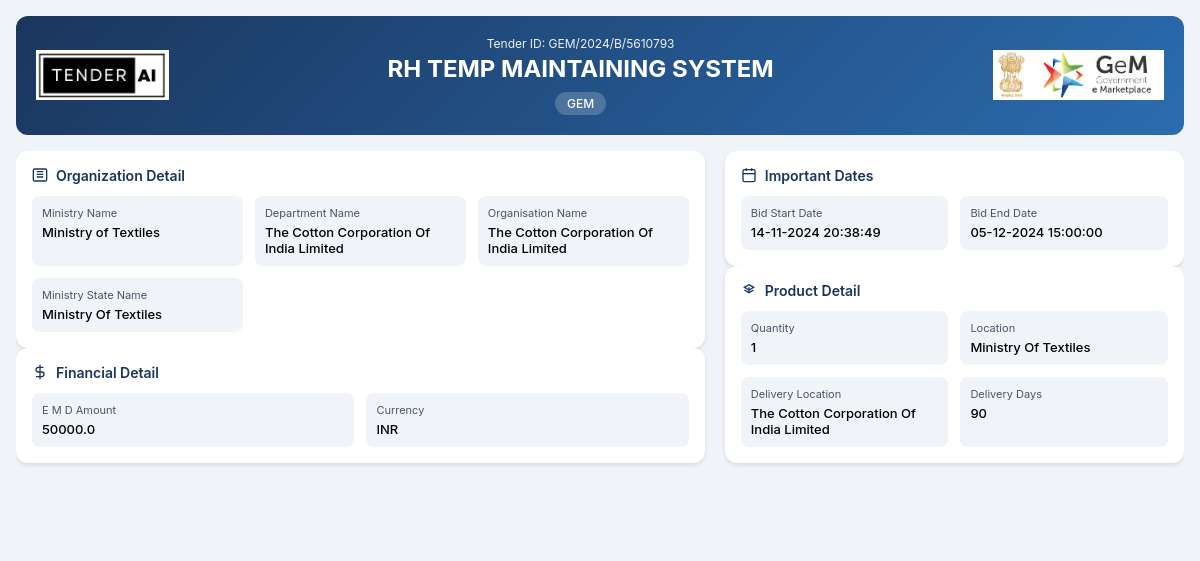Screen dimensions: 1200x561
Task: Click the Bid End Date label
Action: [1004, 213]
